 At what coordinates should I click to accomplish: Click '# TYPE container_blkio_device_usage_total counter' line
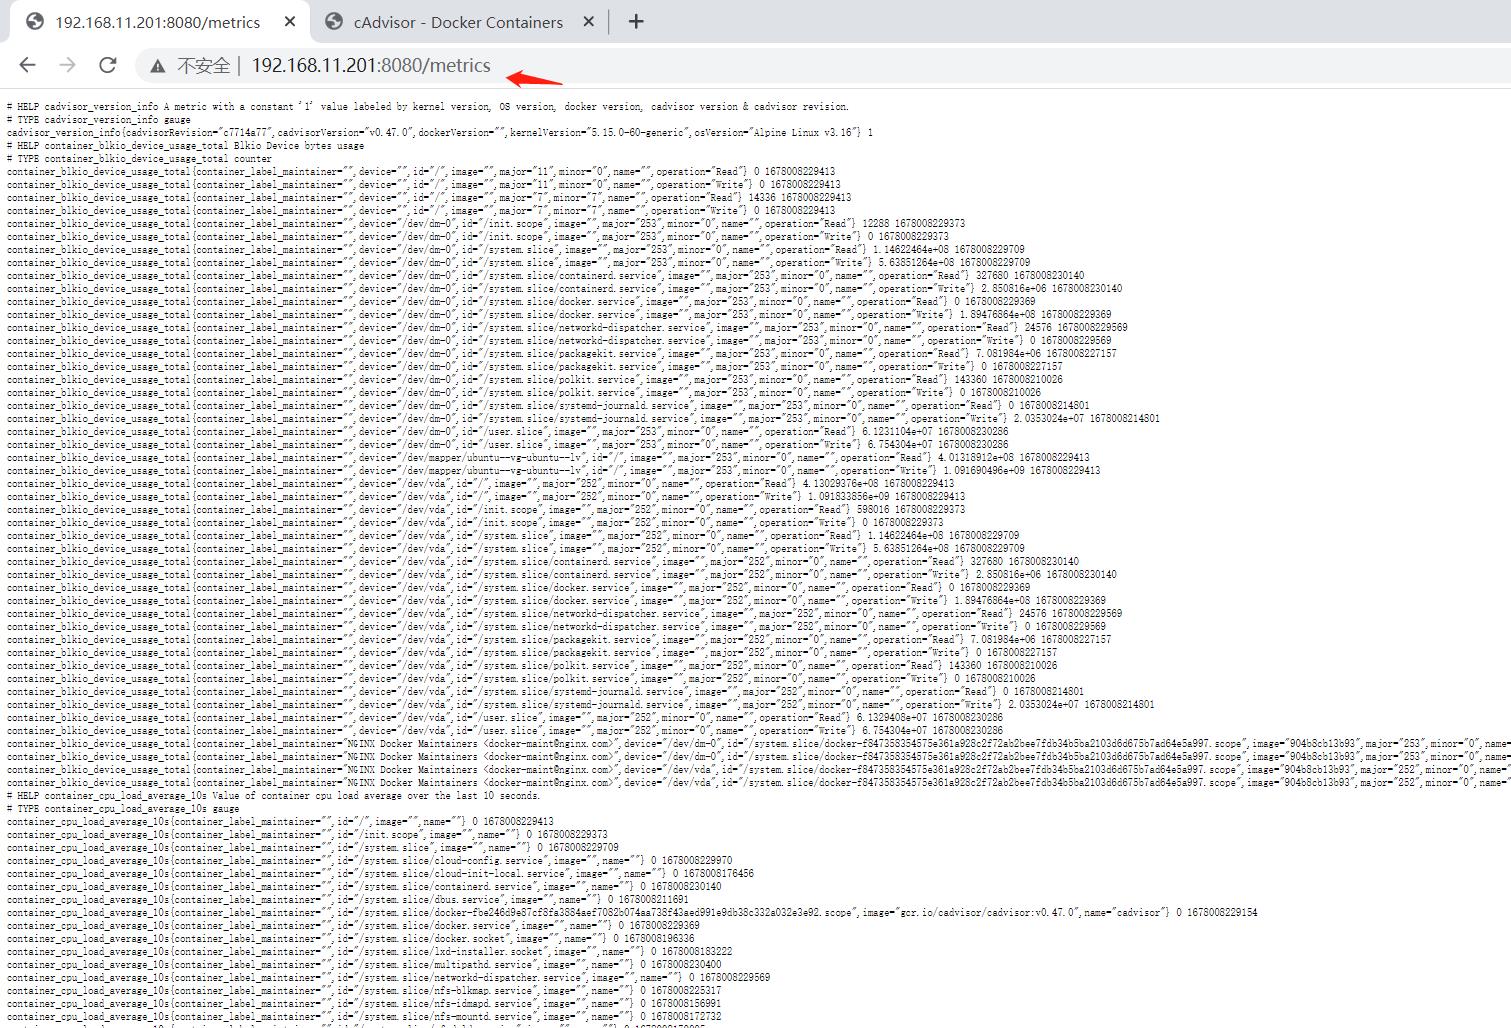click(139, 158)
